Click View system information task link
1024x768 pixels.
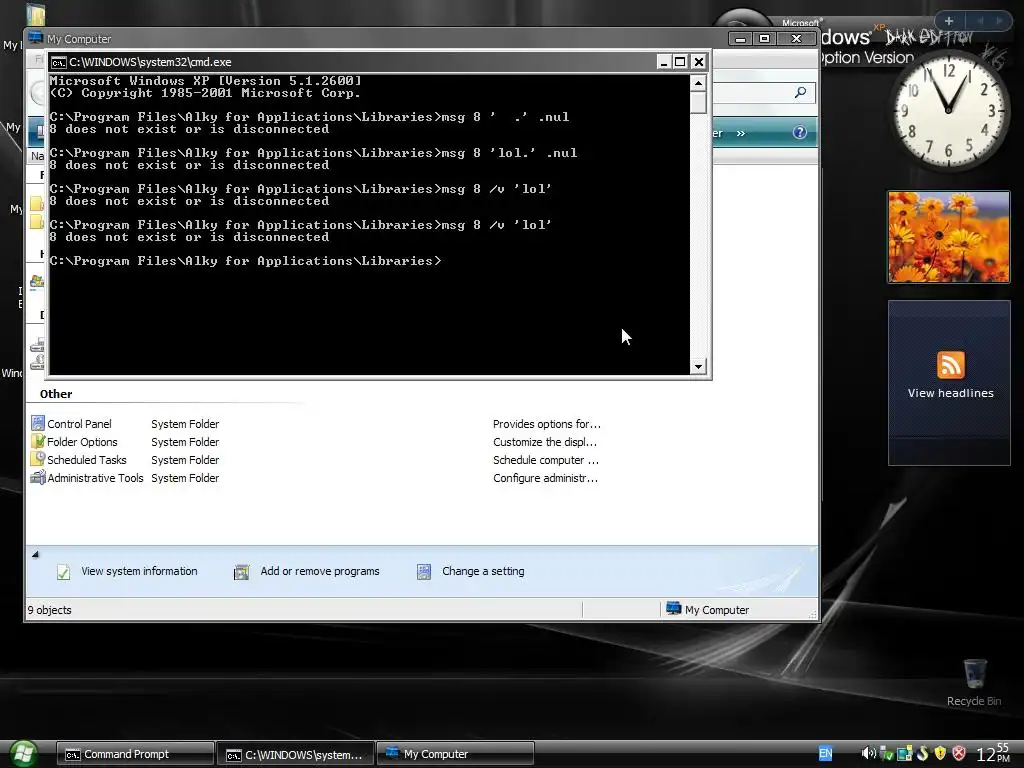pyautogui.click(x=139, y=571)
